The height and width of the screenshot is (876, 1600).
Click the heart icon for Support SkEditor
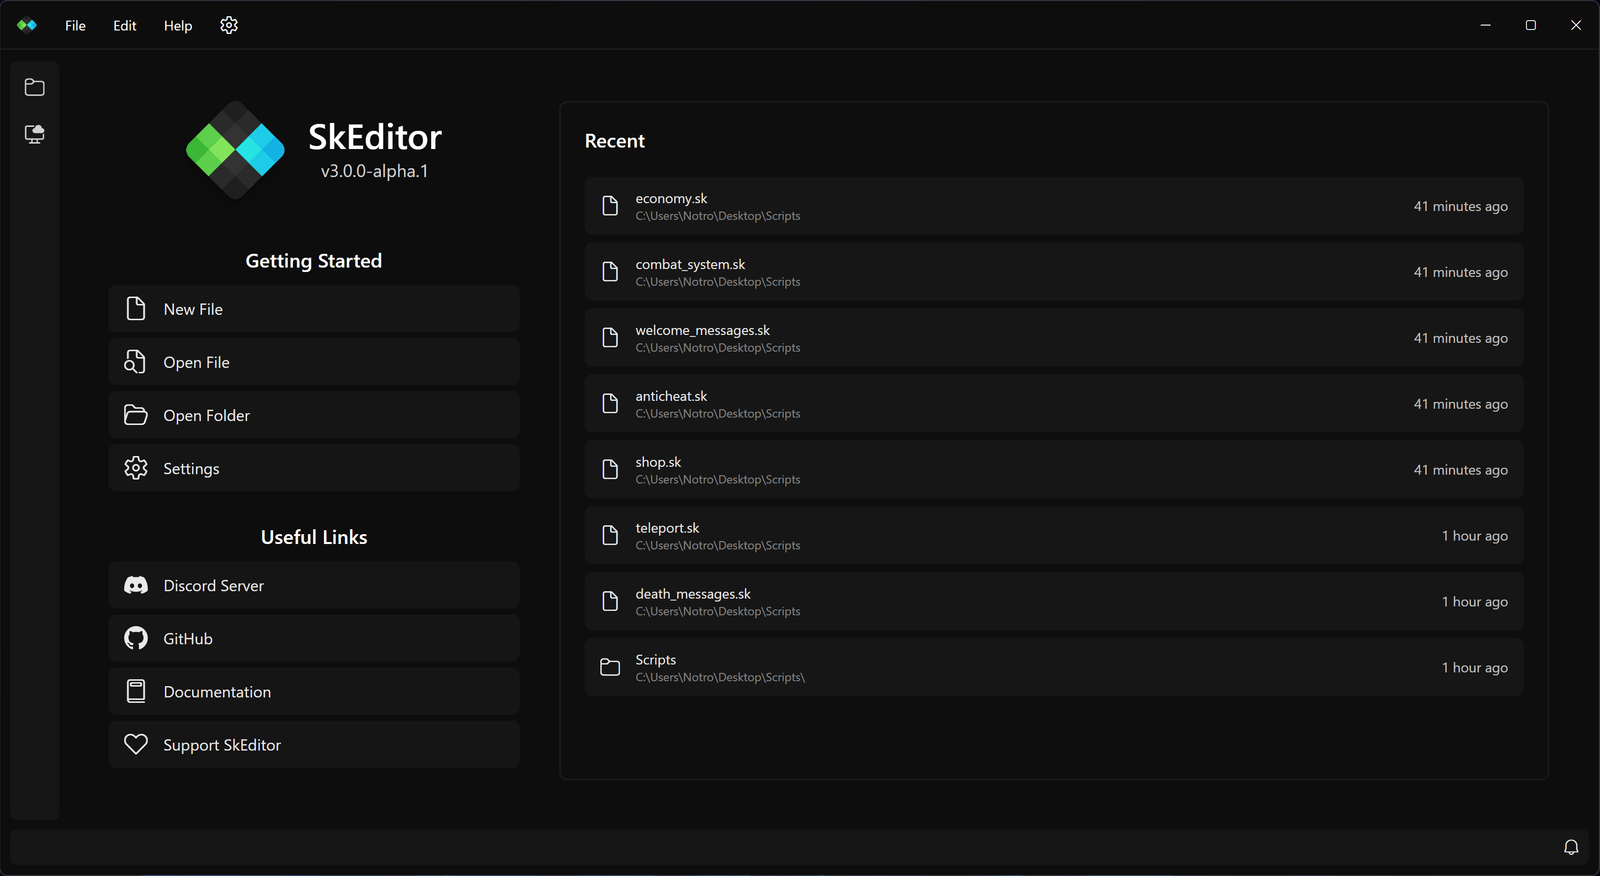(136, 744)
